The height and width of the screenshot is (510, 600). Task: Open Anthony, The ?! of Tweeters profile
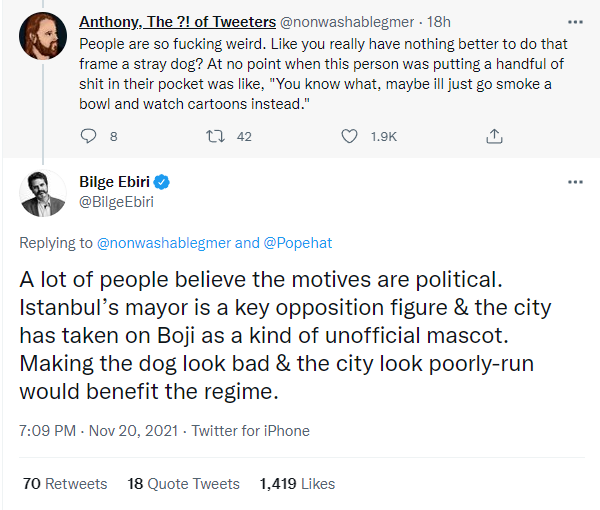(x=176, y=20)
